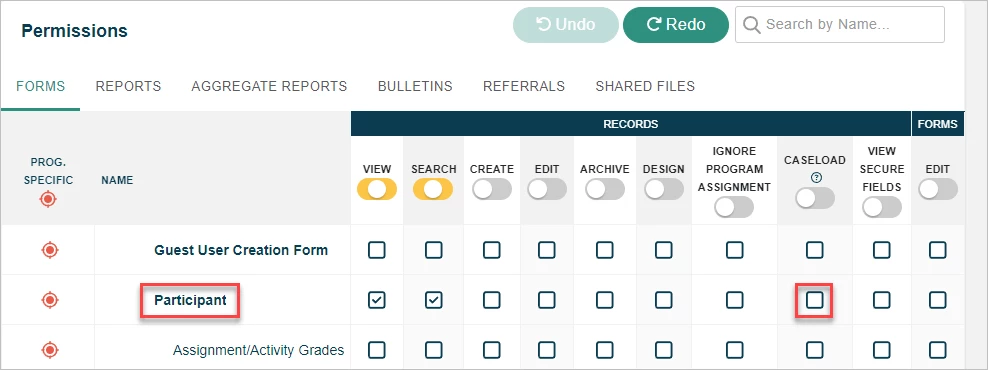Viewport: 988px width, 370px height.
Task: Check Archive for Assignment/Activity Grades
Action: tap(605, 350)
